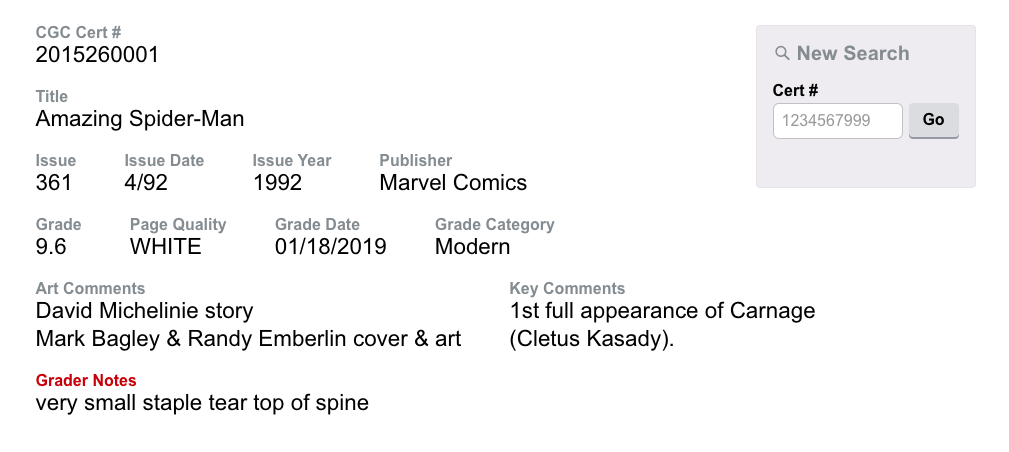Viewport: 1009px width, 452px height.
Task: Click the staple tear grader note text
Action: pos(202,404)
